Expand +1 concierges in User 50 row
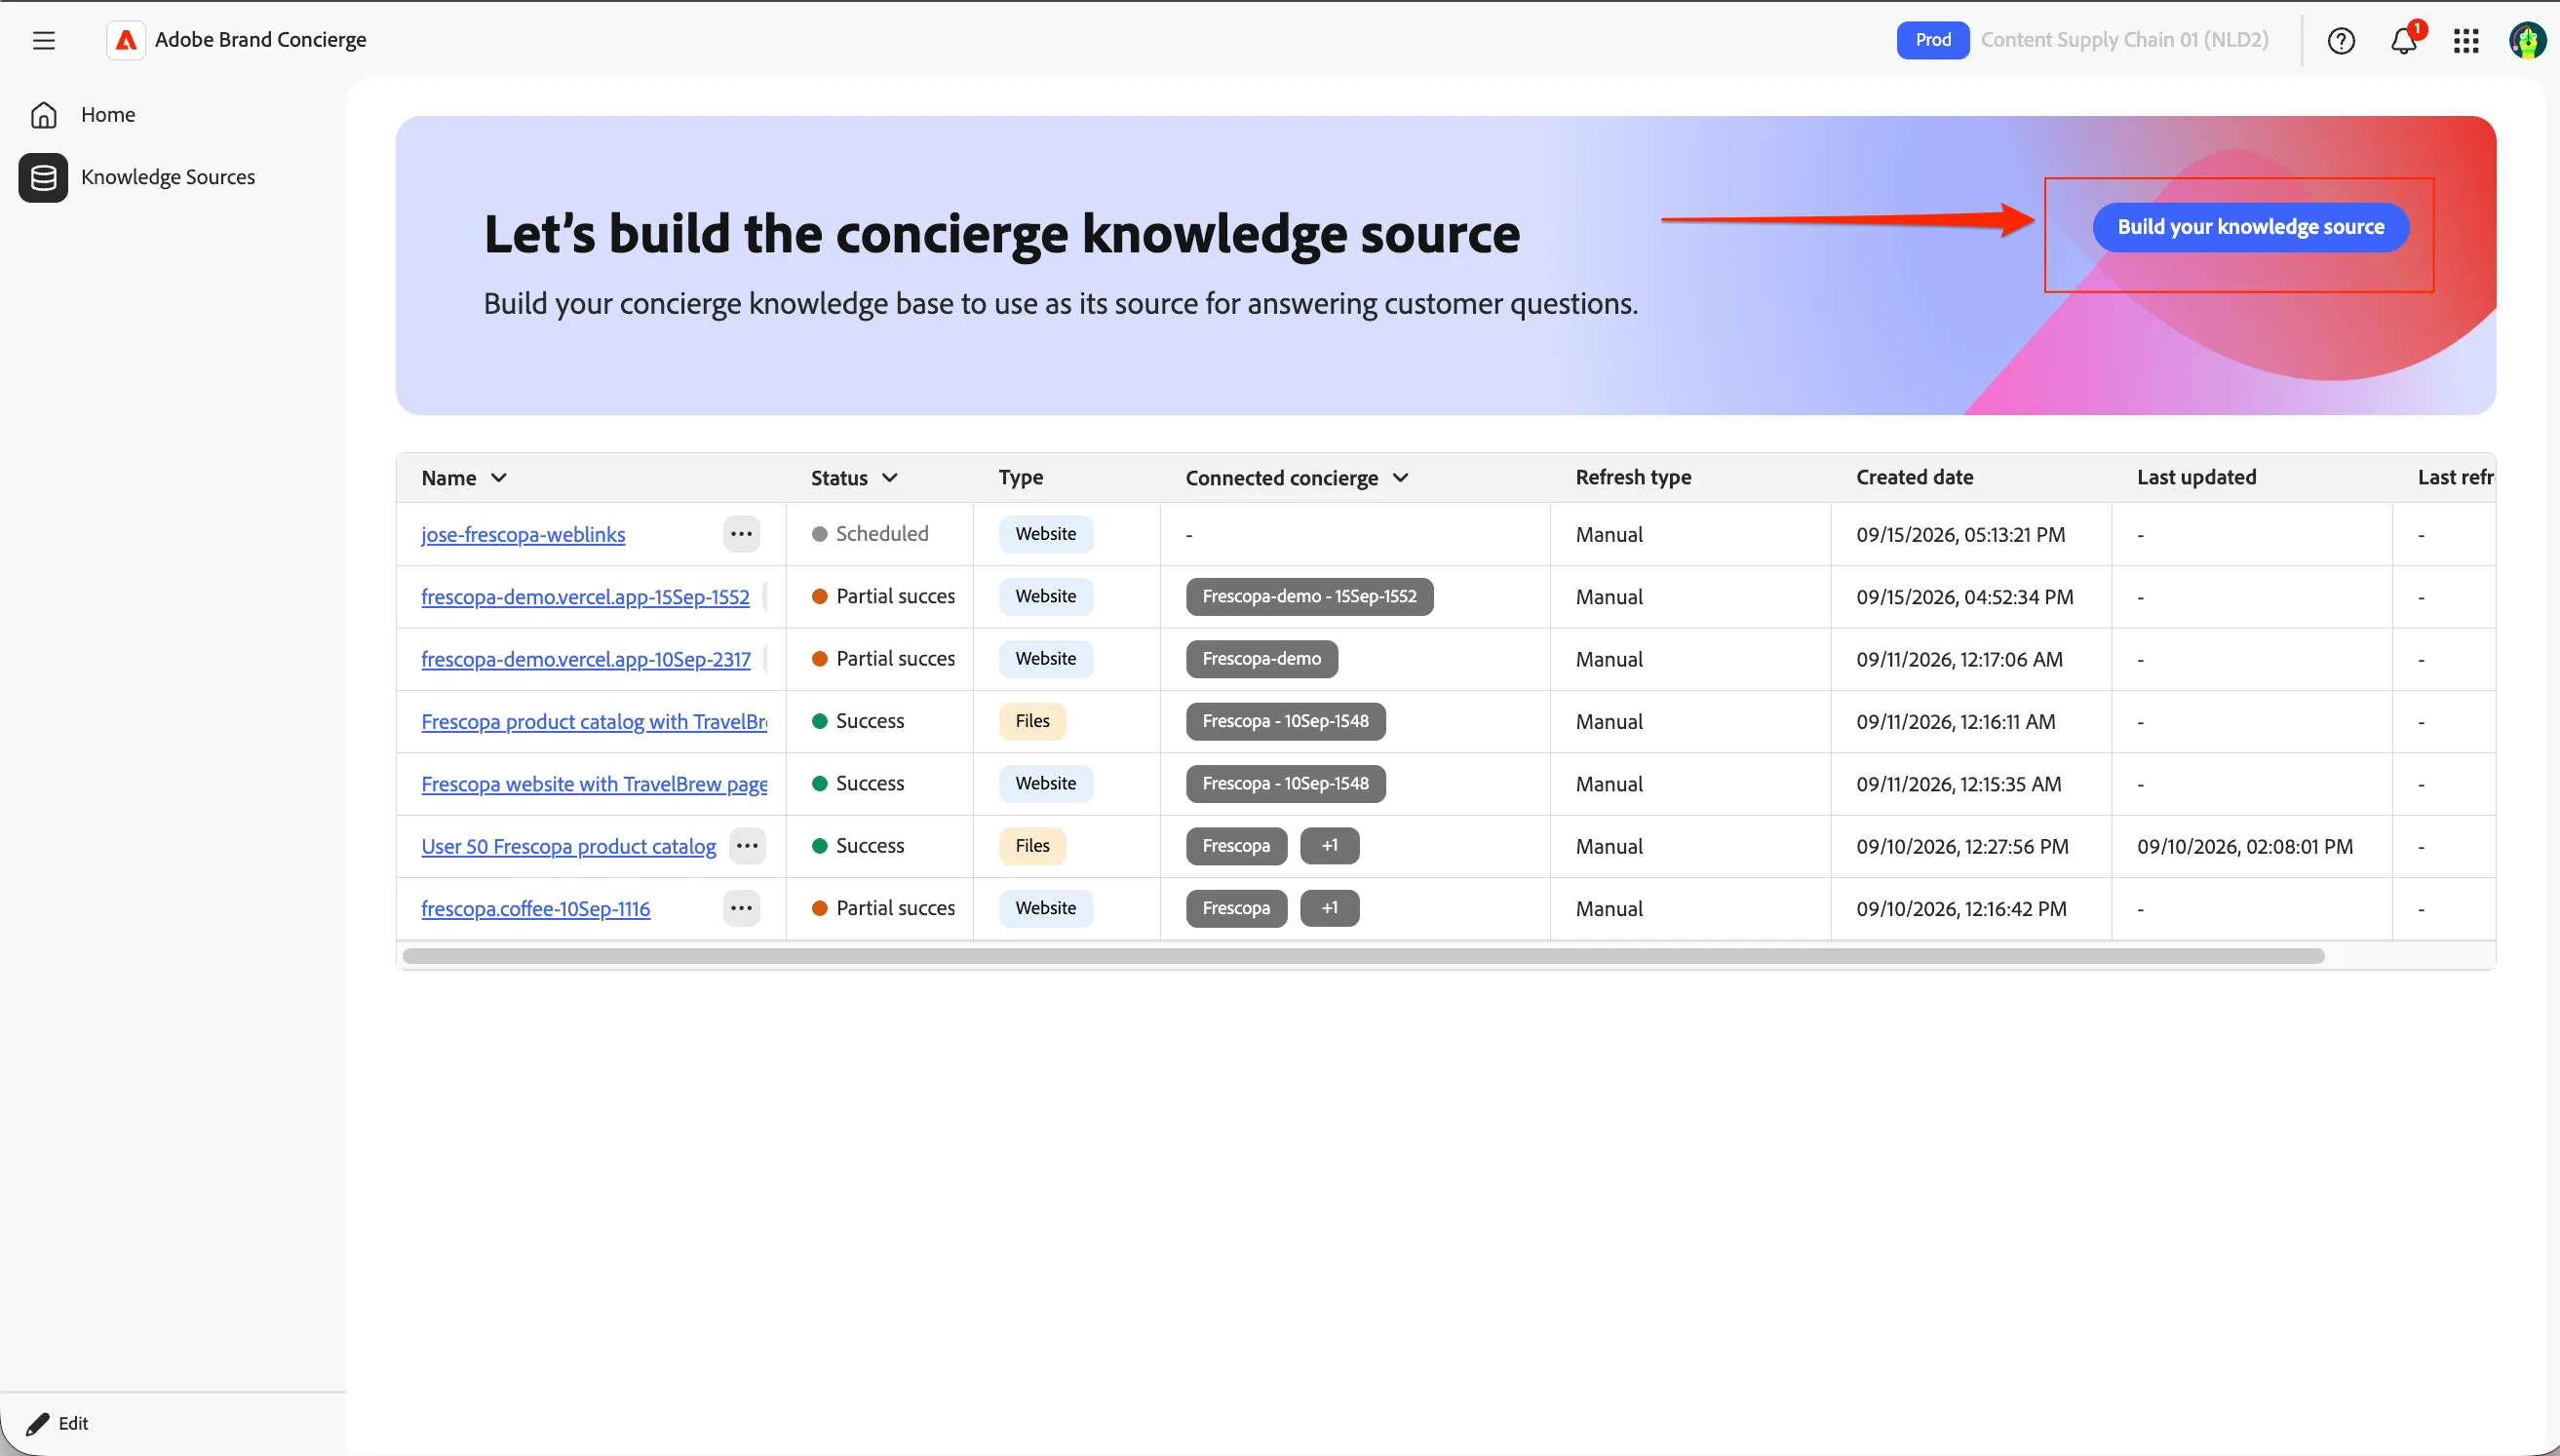The image size is (2560, 1456). [1330, 846]
